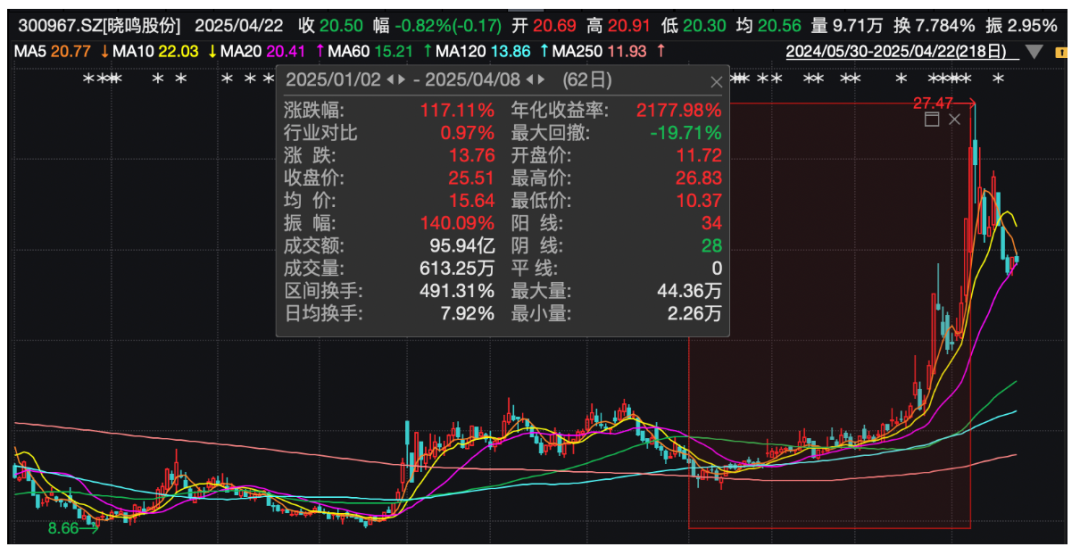Click the quote date 2025/04/22
Viewport: 1080px width, 555px height.
click(240, 26)
